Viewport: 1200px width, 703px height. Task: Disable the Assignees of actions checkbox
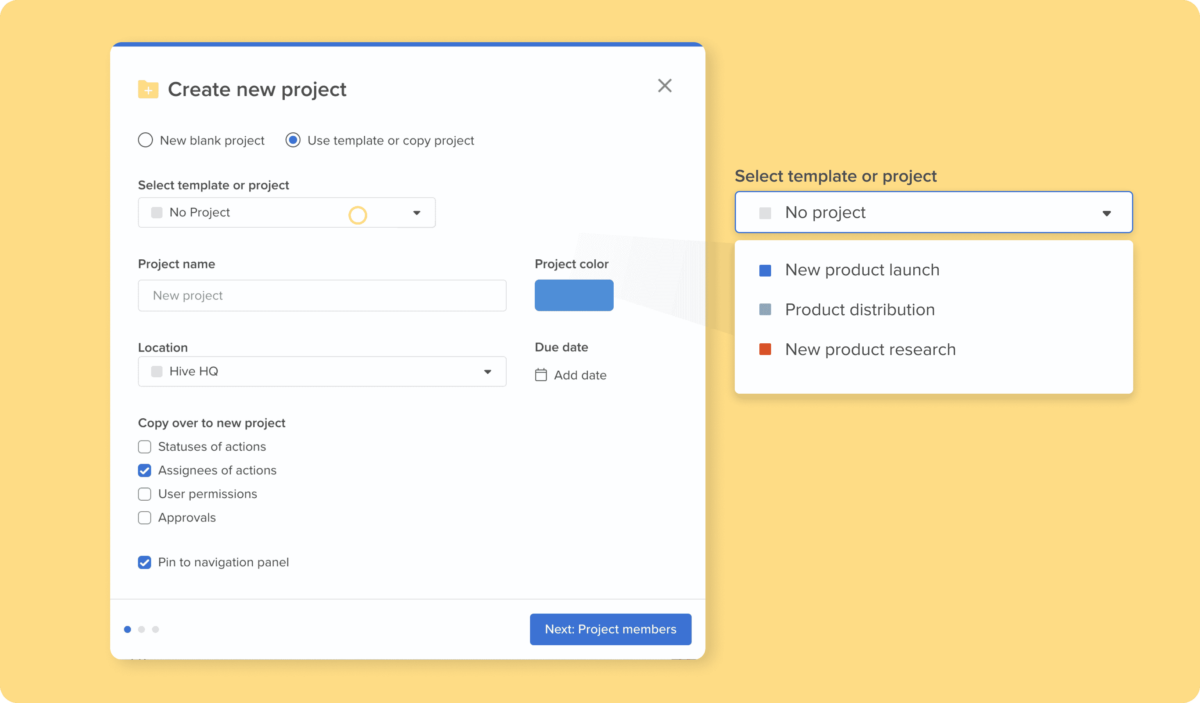pos(144,470)
